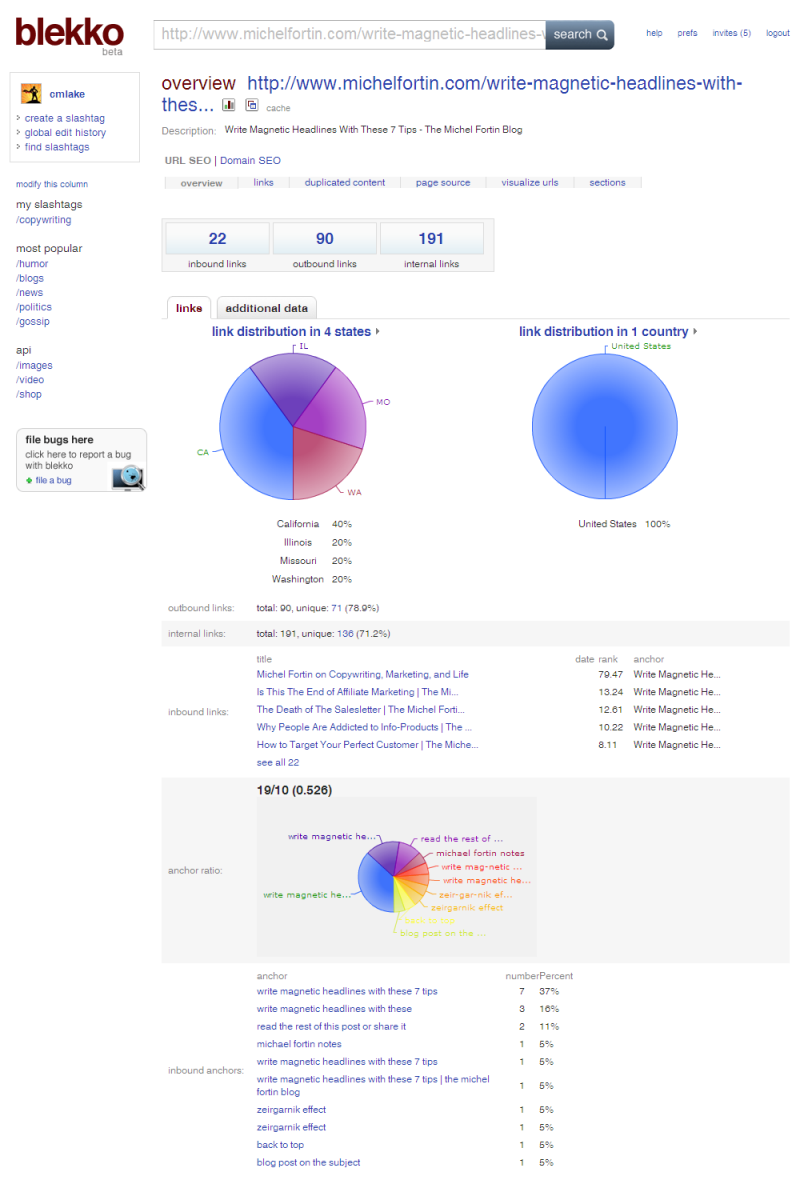This screenshot has height=1201, width=800.
Task: Select the overview menu tab
Action: [x=201, y=183]
